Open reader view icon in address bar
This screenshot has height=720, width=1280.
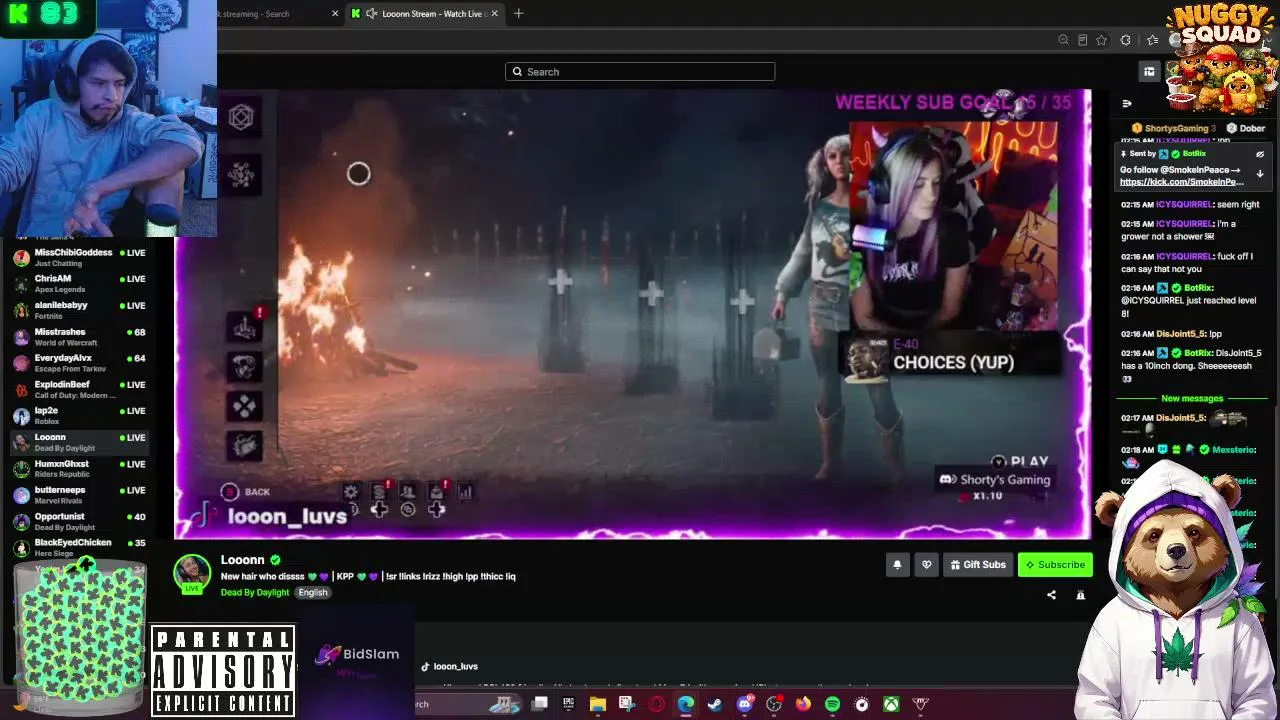1083,40
